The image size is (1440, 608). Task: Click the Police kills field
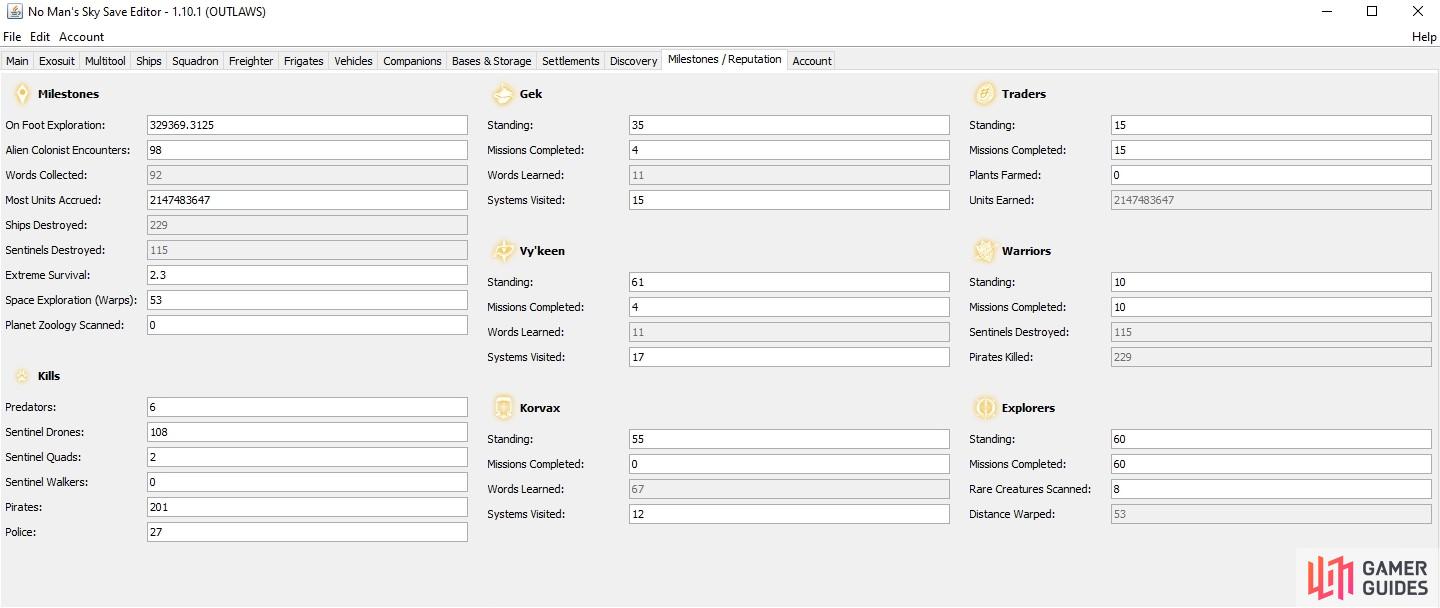(x=307, y=532)
